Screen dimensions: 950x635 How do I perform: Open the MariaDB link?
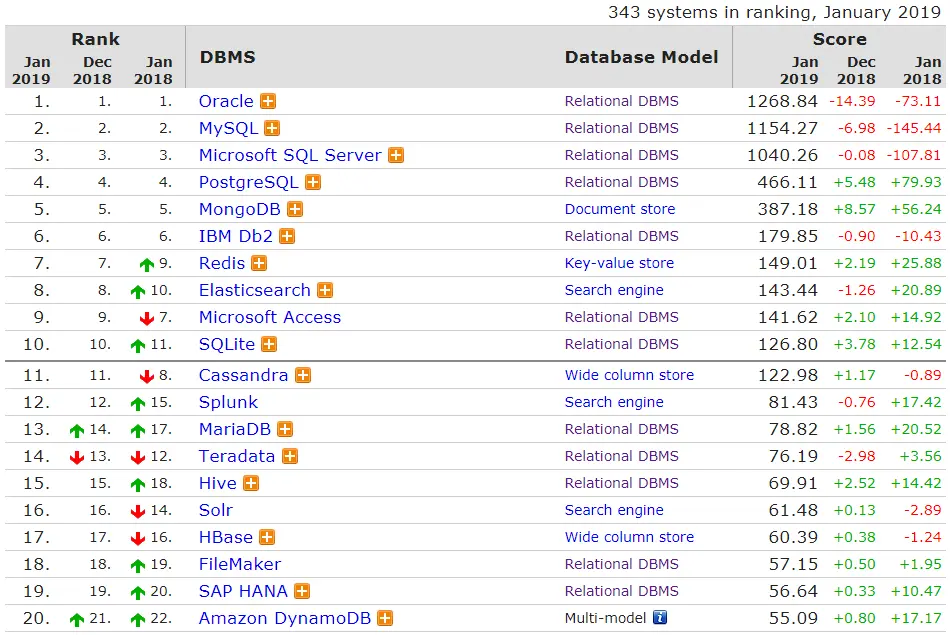coord(234,430)
